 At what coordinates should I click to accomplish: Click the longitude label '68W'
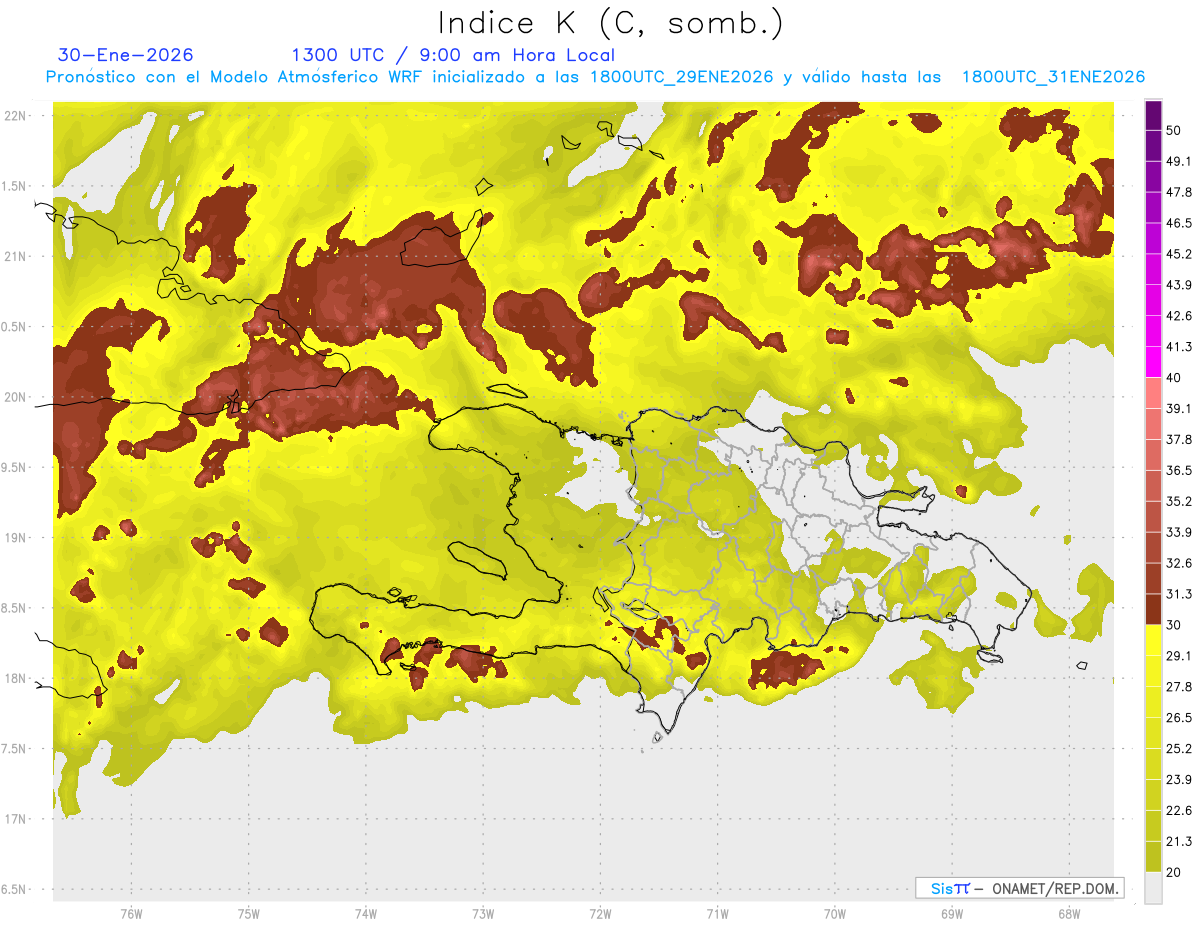coord(1068,914)
